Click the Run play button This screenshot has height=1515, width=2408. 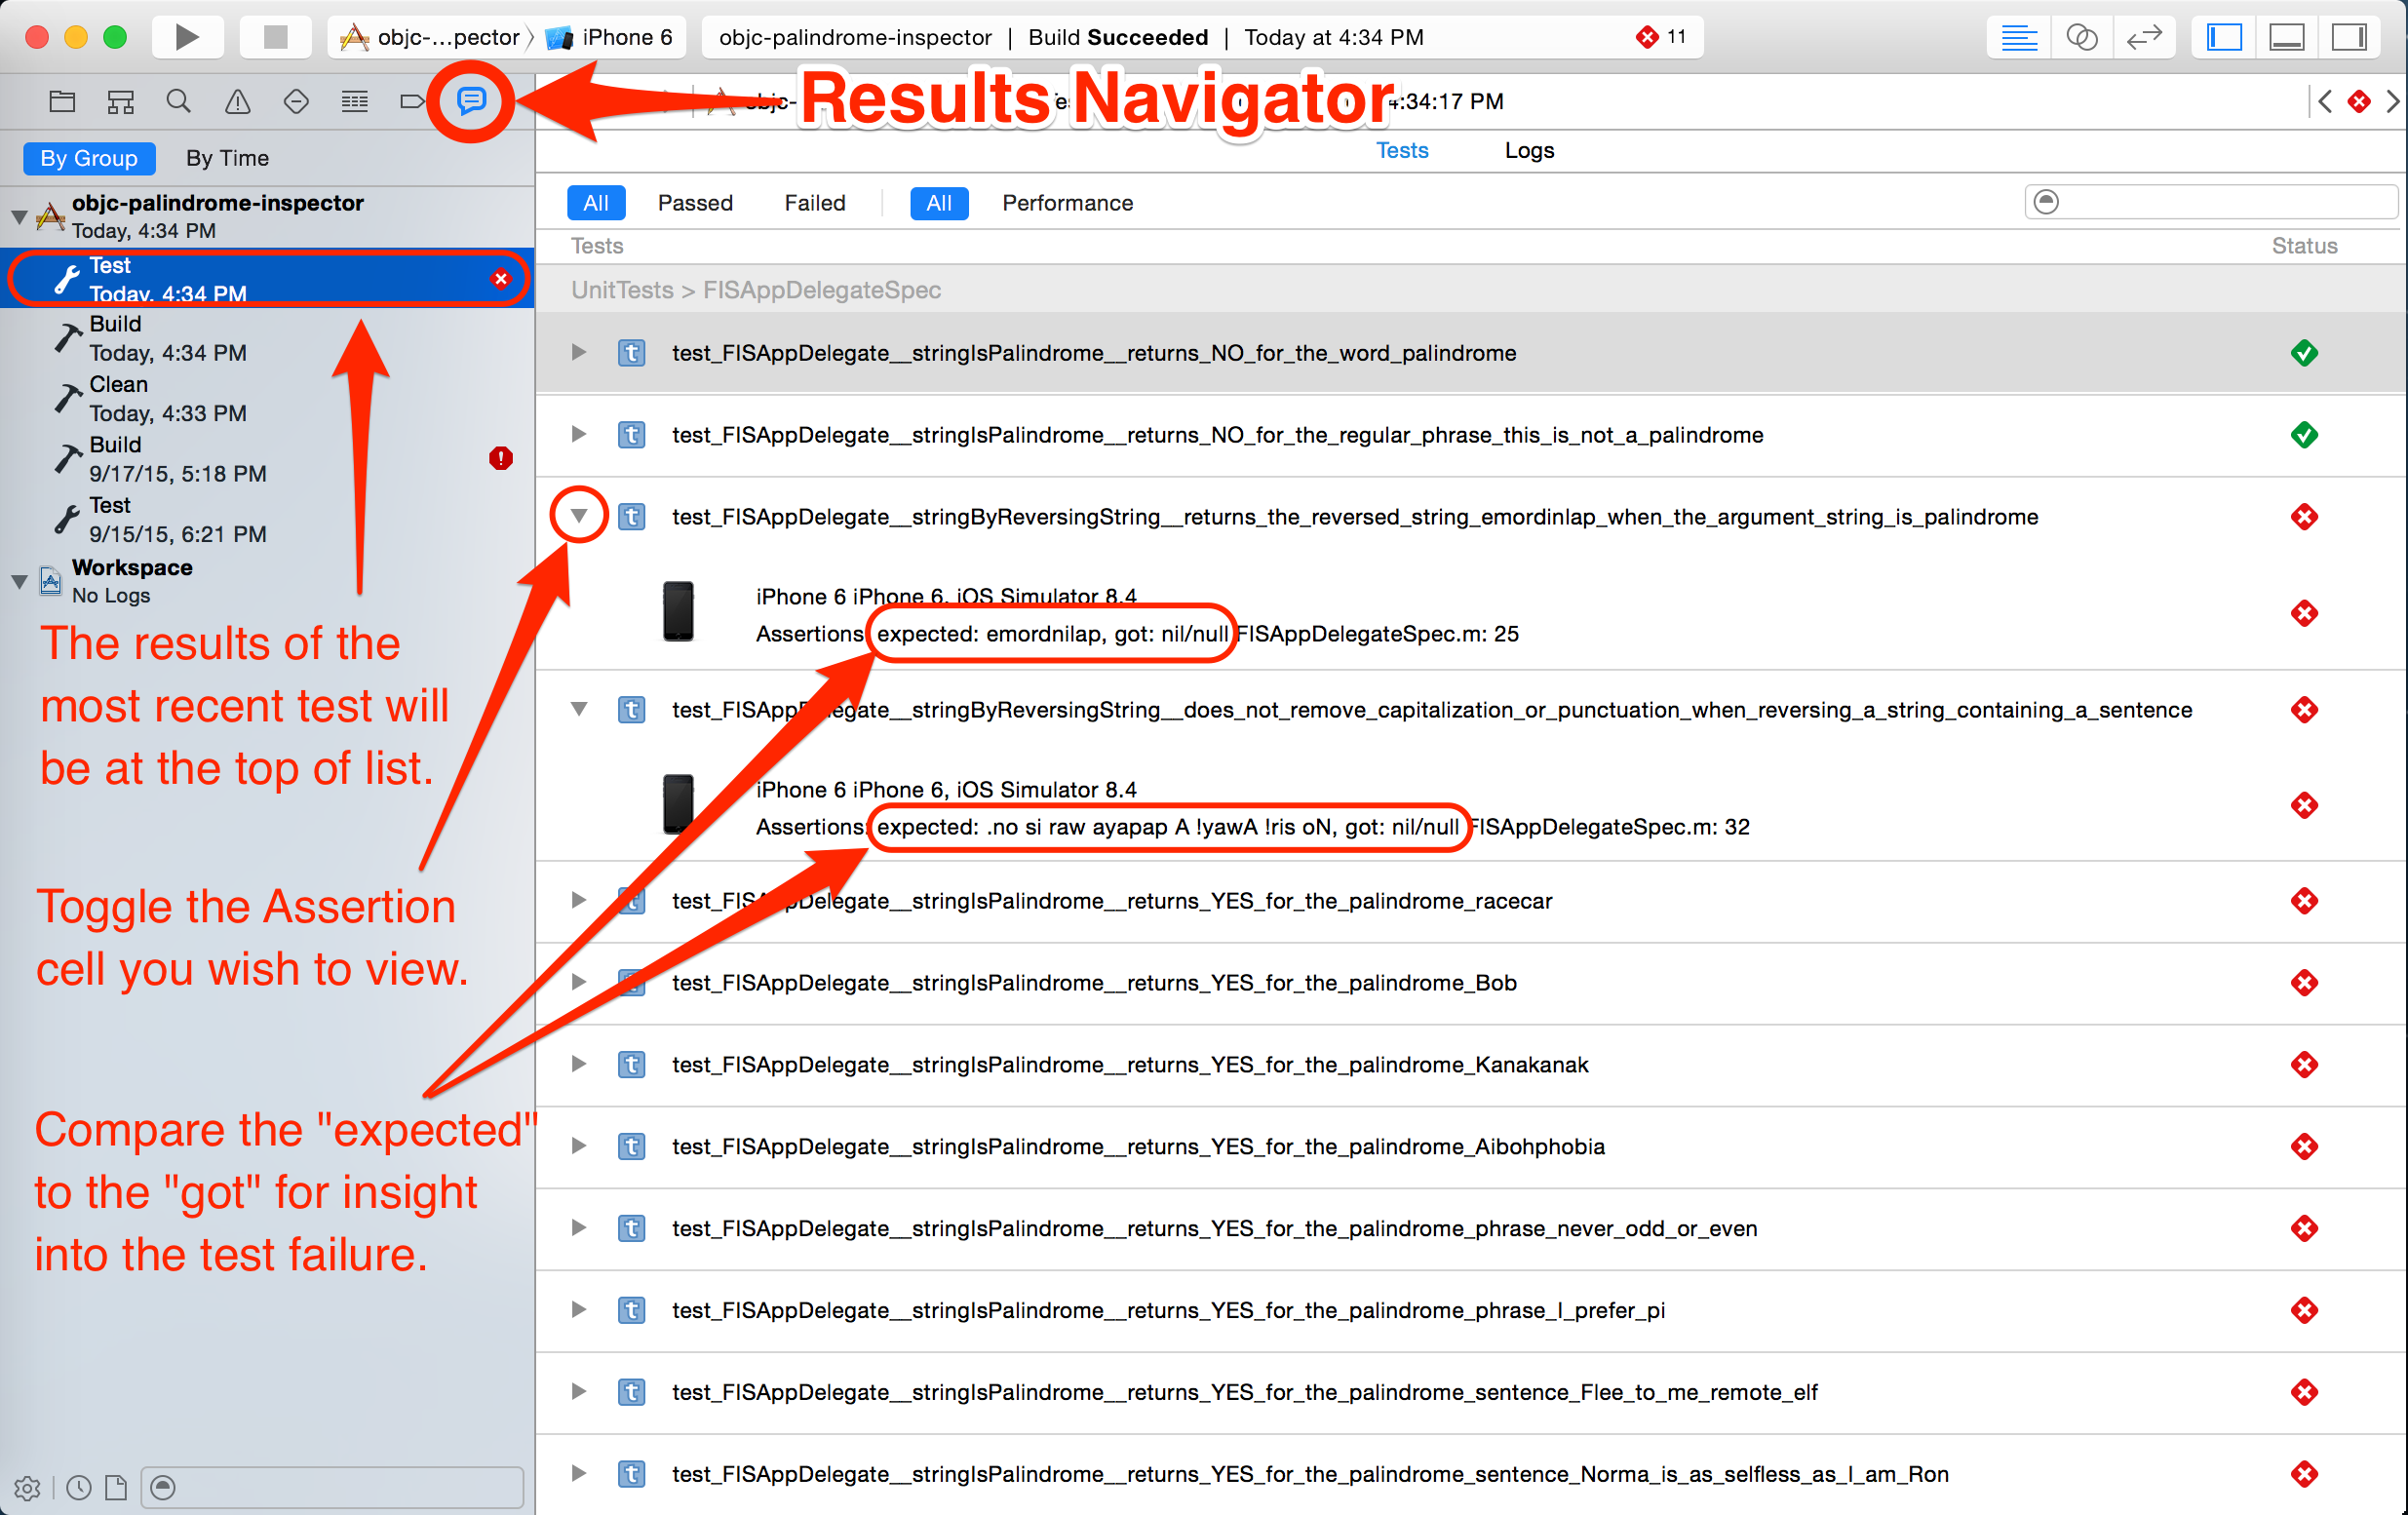coord(186,37)
